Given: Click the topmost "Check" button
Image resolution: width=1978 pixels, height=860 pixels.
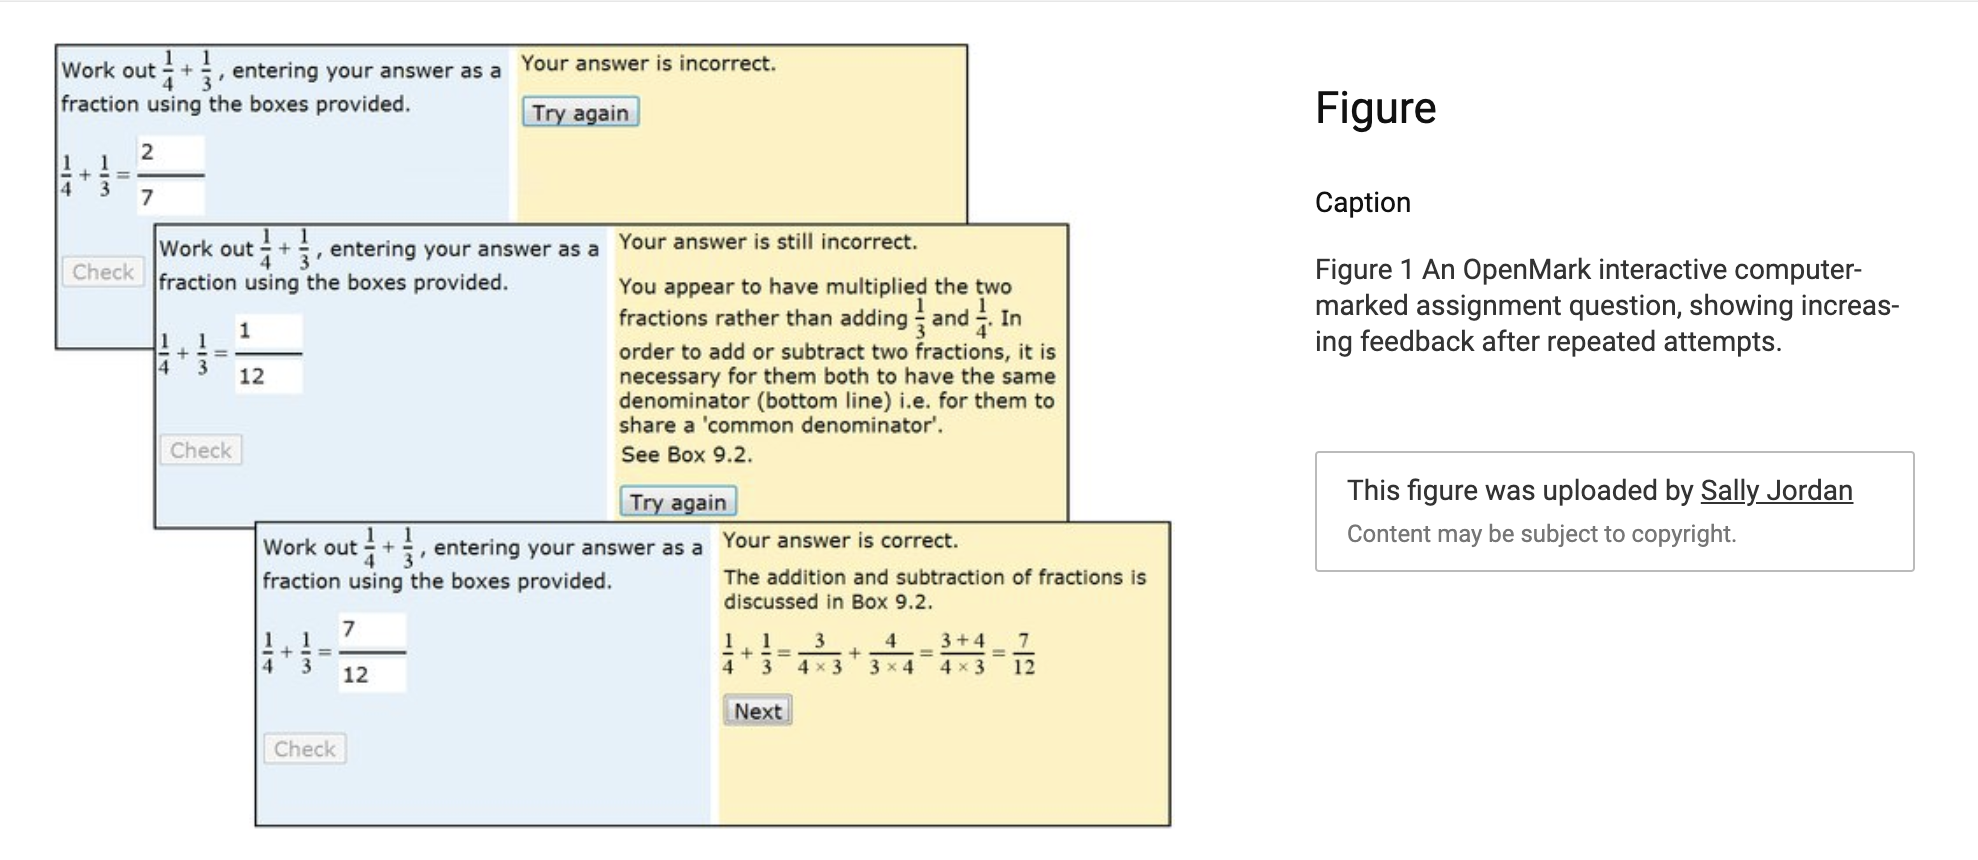Looking at the screenshot, I should [103, 271].
